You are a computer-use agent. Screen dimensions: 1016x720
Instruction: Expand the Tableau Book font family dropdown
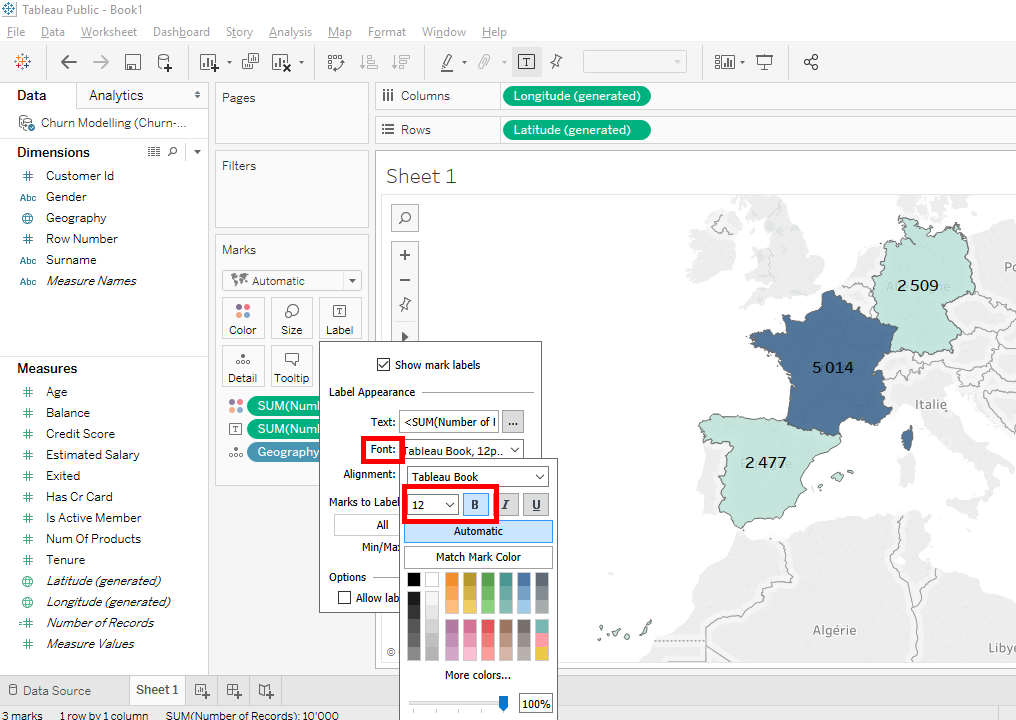(478, 477)
